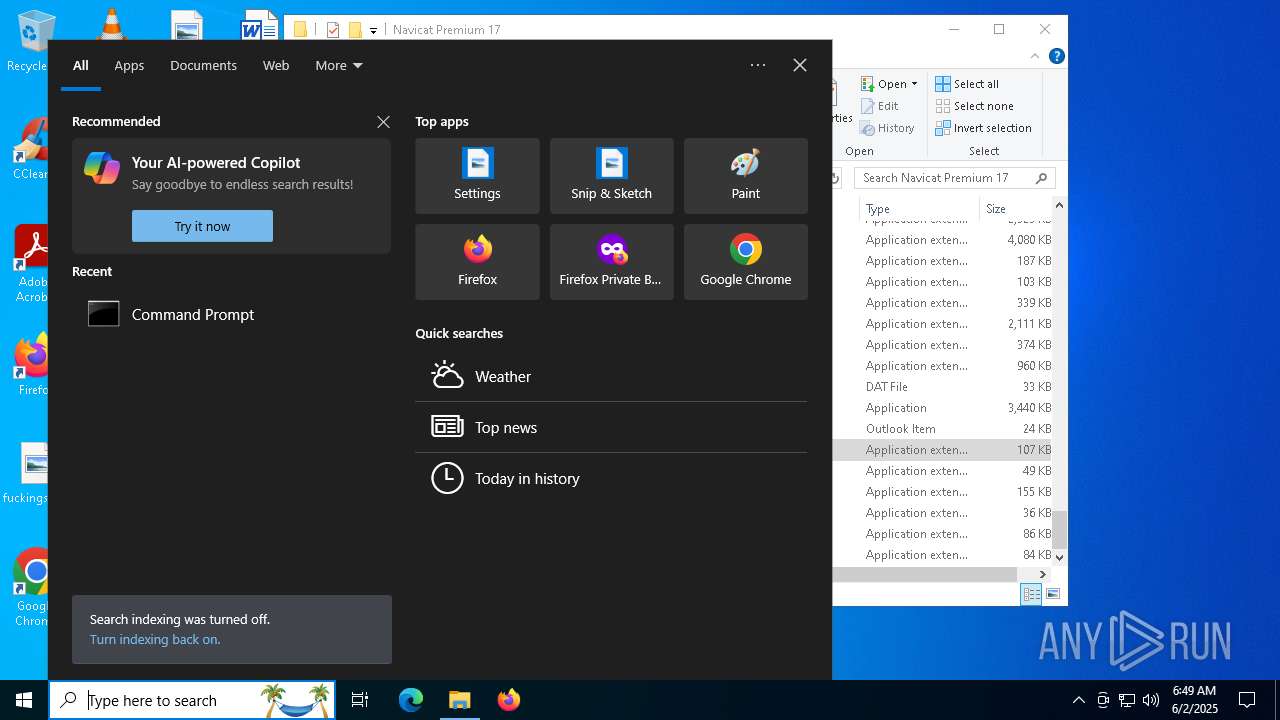The height and width of the screenshot is (720, 1280).
Task: Switch Explorer to large icons view
Action: click(1052, 594)
